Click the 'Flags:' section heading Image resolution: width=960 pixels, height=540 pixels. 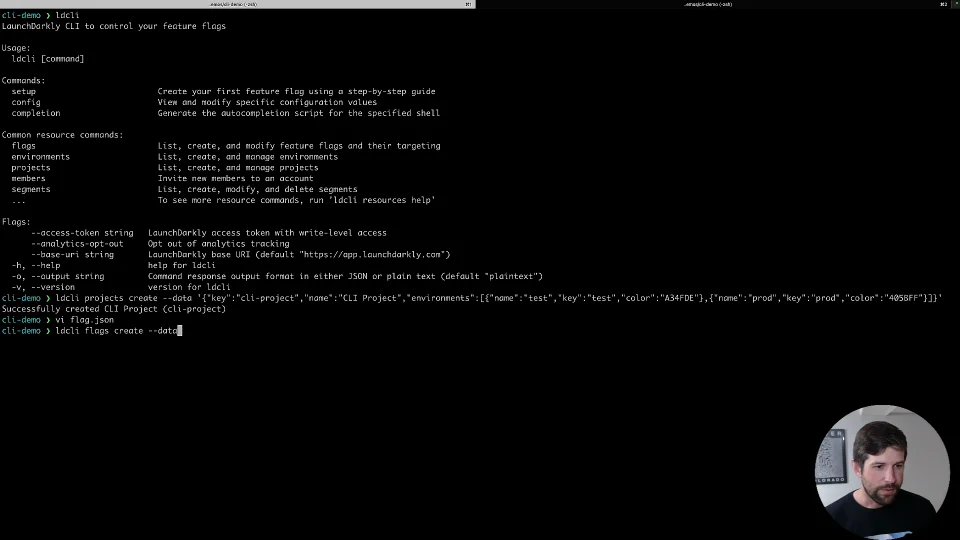16,222
